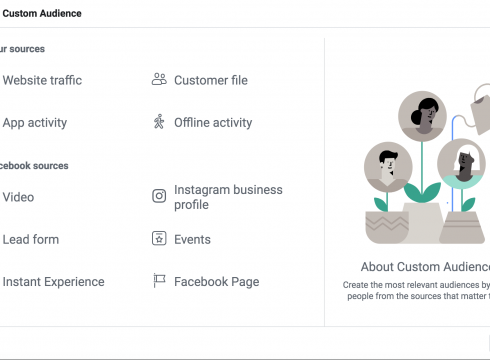Select Instant Experience source
The image size is (490, 360).
(x=53, y=282)
